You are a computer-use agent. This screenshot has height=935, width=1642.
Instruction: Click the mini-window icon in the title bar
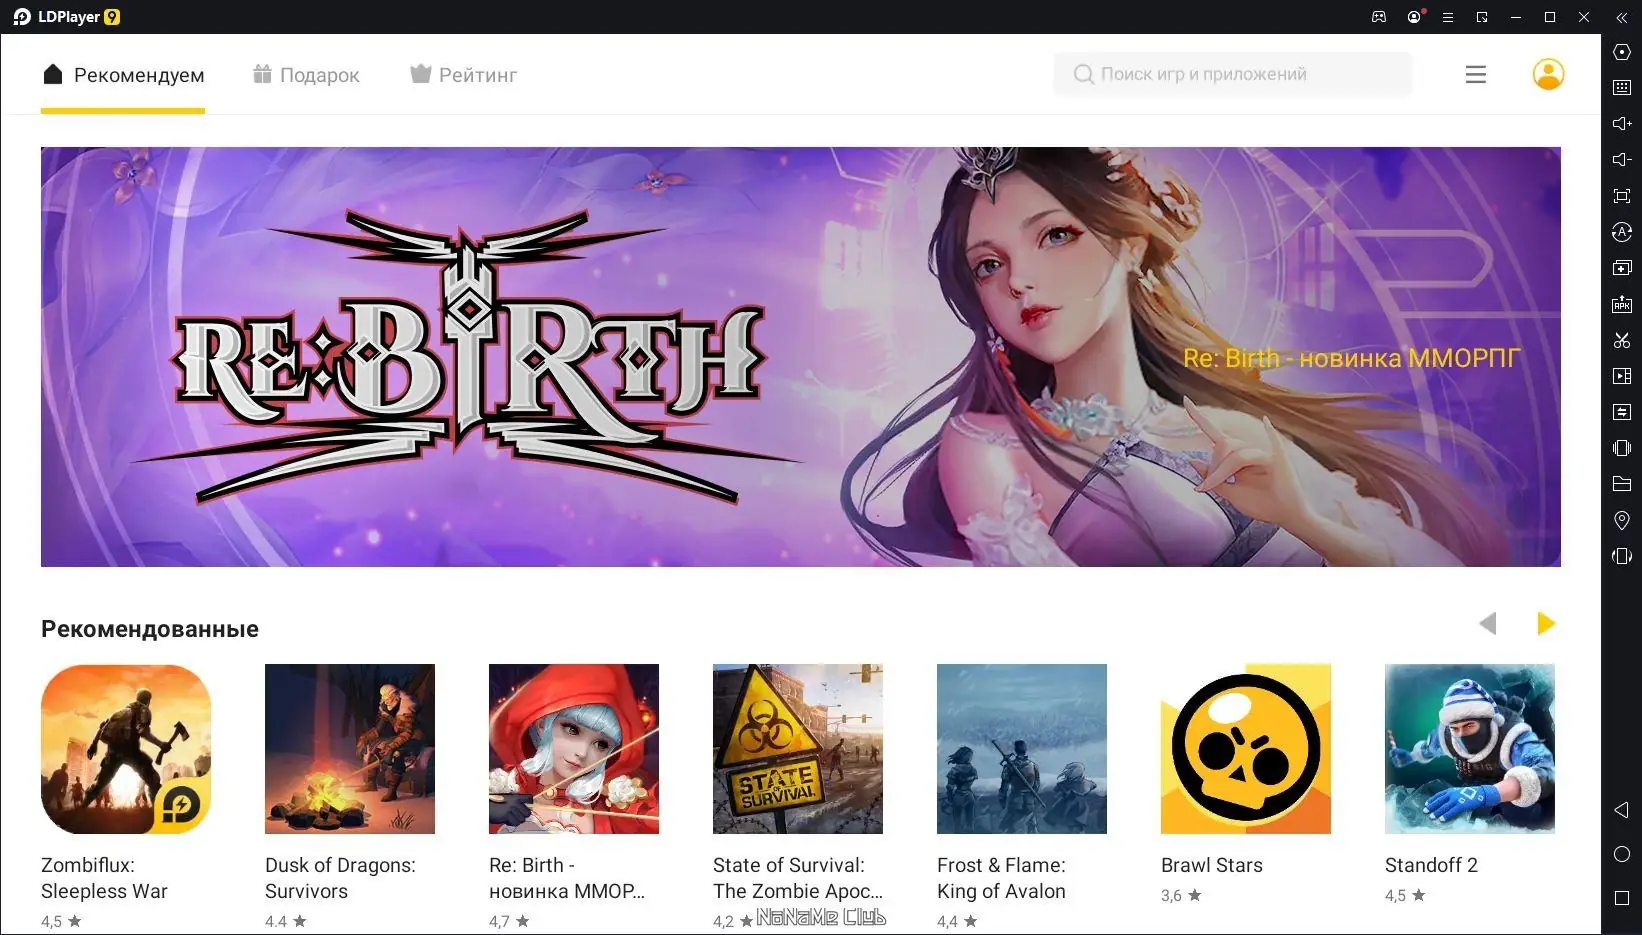[1482, 17]
